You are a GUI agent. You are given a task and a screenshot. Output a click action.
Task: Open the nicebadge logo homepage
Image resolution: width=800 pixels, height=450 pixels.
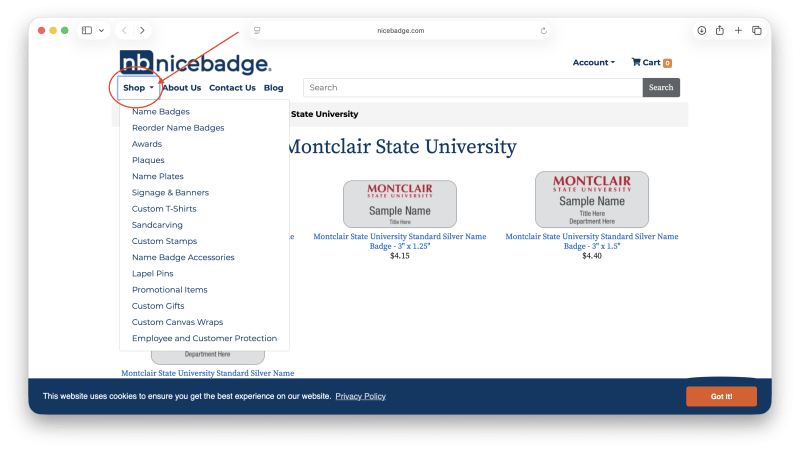195,63
